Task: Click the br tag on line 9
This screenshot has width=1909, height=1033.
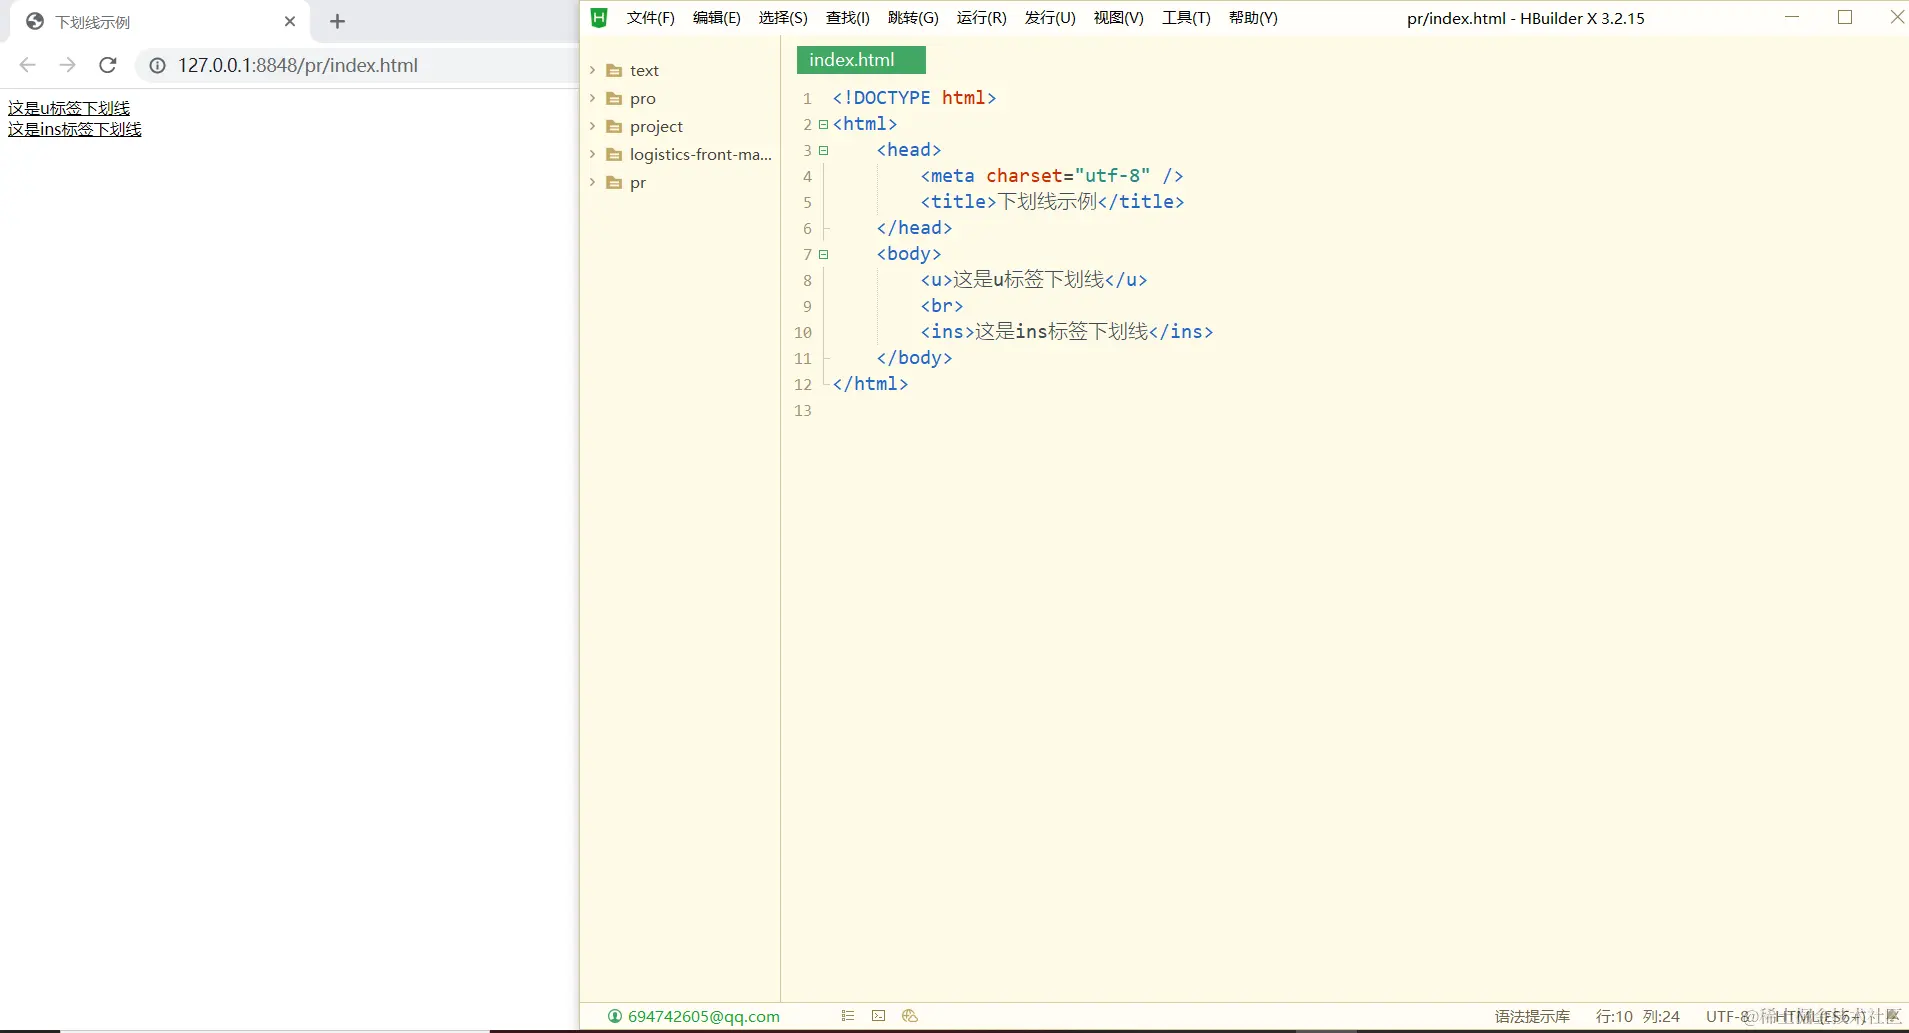Action: [x=942, y=306]
